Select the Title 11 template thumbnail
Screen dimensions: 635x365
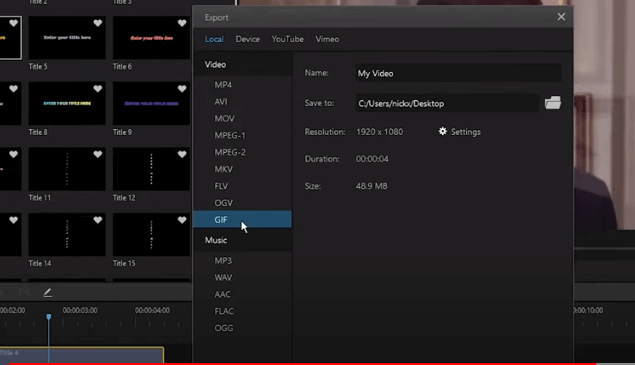pos(67,169)
